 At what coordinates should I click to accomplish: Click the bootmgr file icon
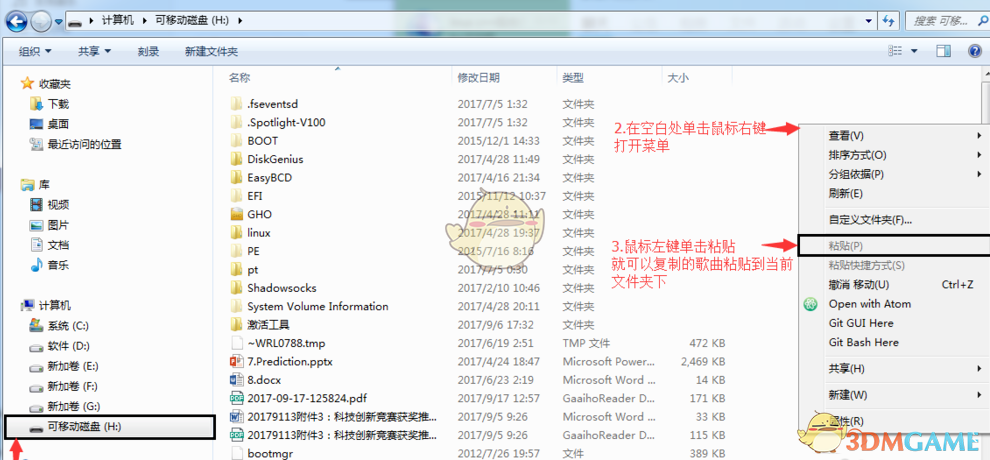[237, 453]
